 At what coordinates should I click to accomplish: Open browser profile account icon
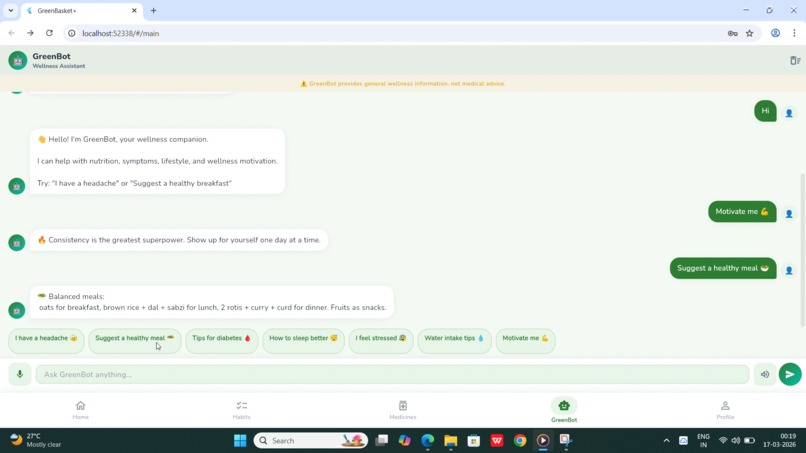[x=775, y=33]
